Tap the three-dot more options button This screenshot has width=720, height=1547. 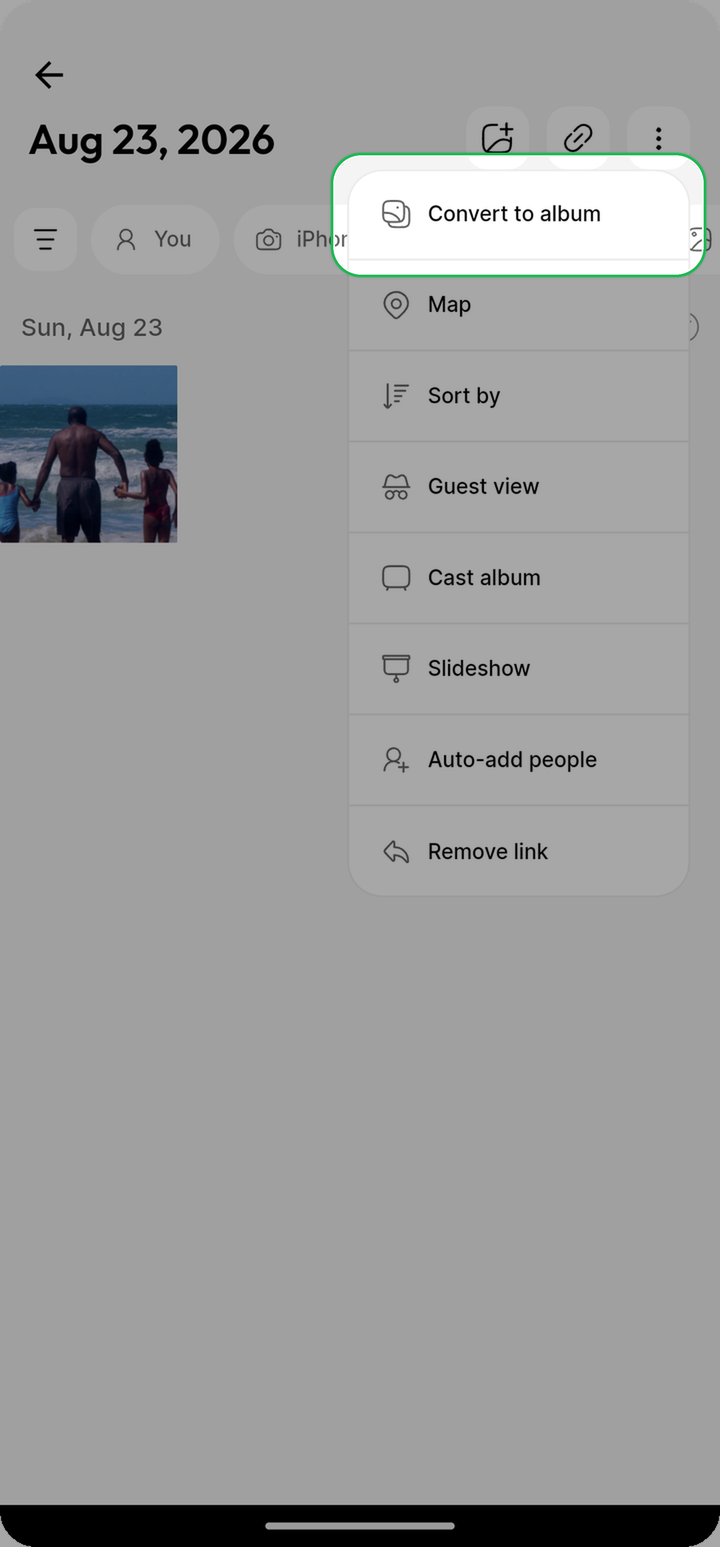point(658,138)
